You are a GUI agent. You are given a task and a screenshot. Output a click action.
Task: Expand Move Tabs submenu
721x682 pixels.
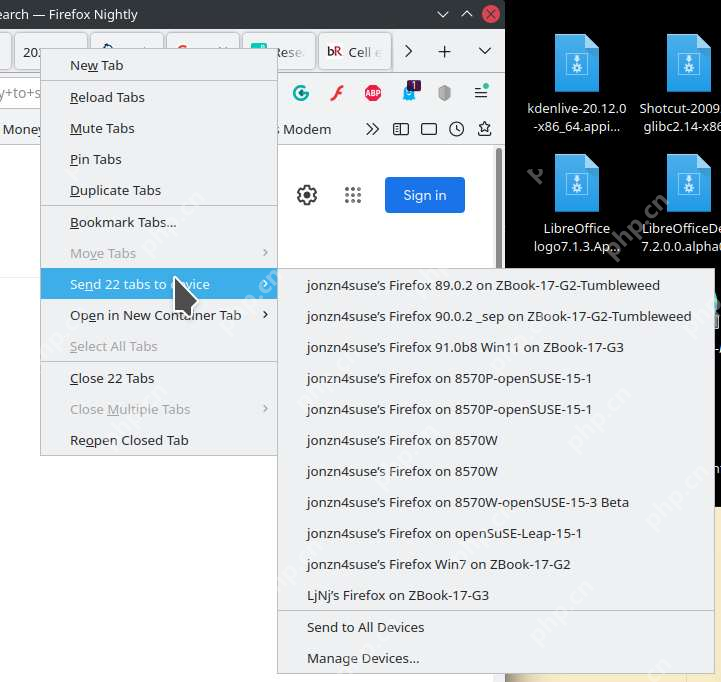[159, 253]
